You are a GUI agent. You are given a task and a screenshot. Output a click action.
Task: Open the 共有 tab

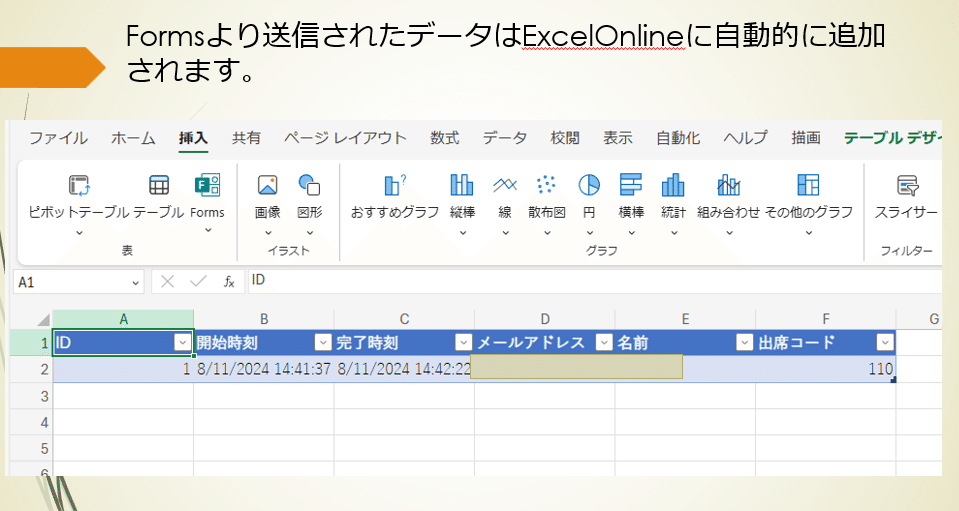click(x=246, y=138)
